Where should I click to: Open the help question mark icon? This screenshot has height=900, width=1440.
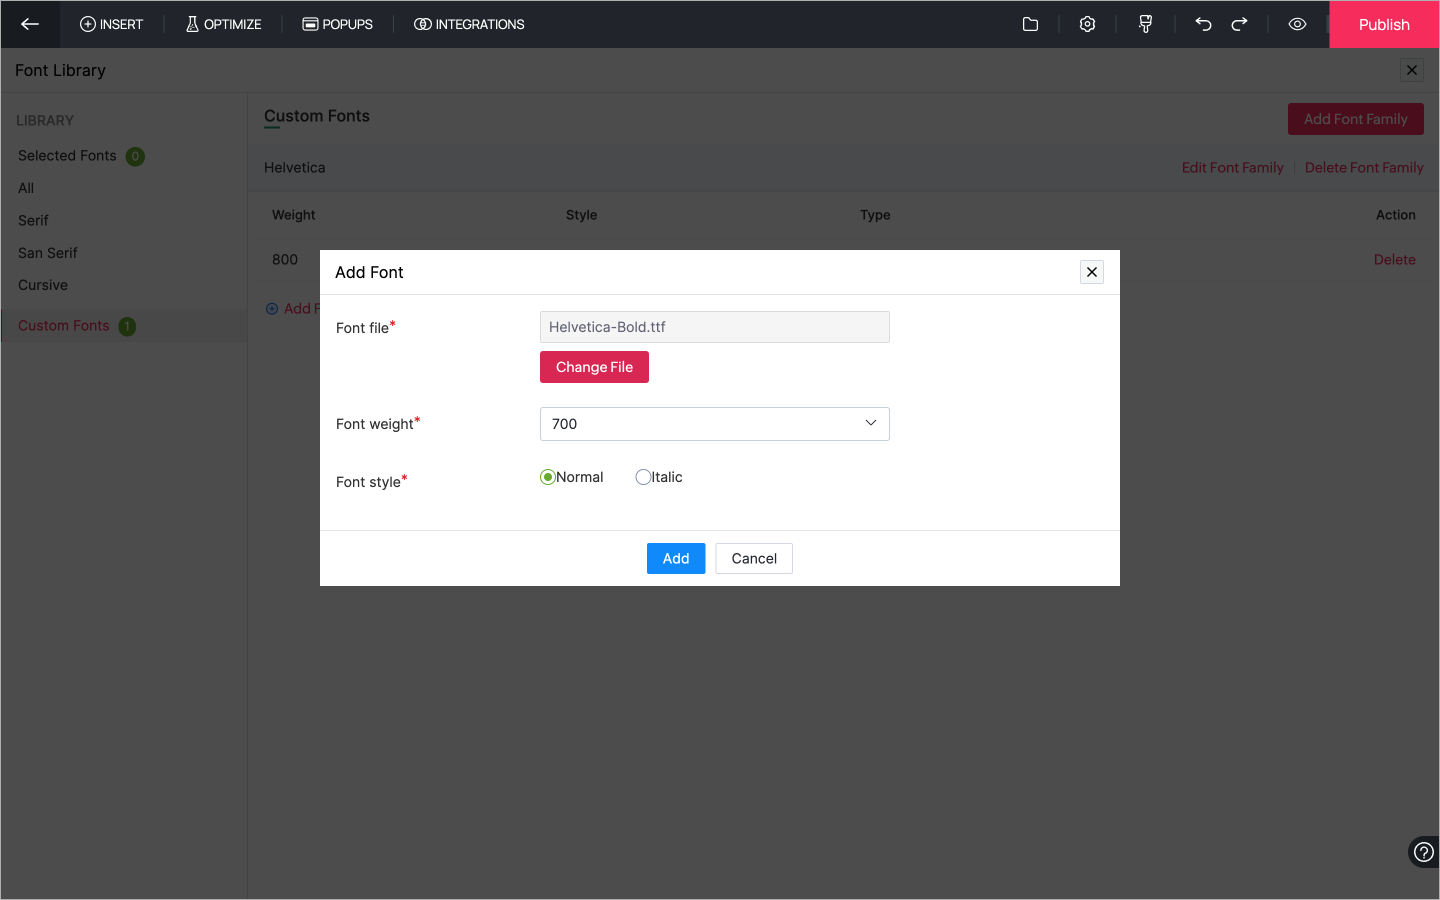(x=1423, y=852)
